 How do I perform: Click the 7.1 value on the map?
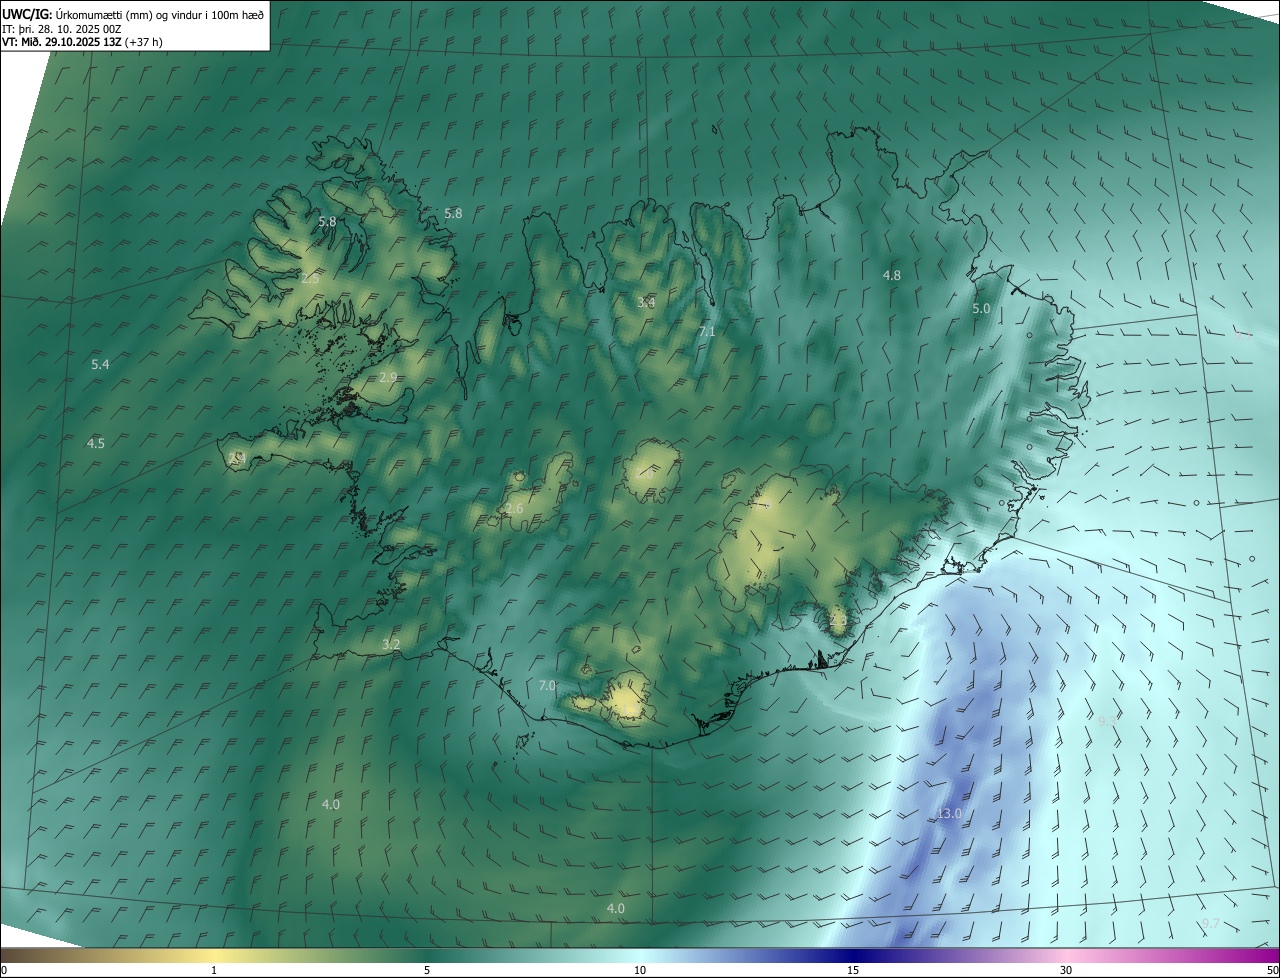click(x=707, y=331)
